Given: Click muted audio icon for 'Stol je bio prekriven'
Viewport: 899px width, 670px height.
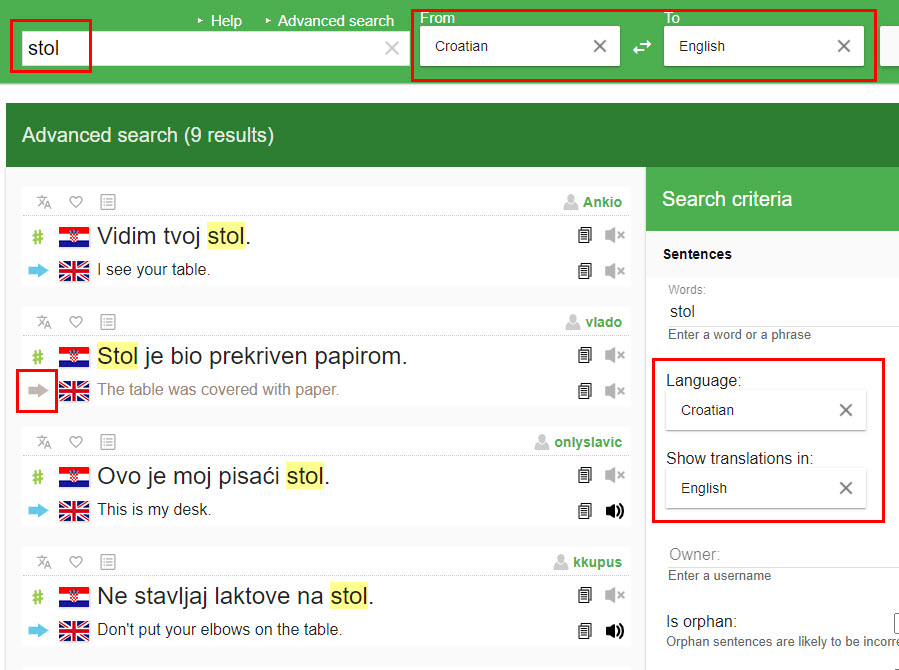Looking at the screenshot, I should point(615,355).
